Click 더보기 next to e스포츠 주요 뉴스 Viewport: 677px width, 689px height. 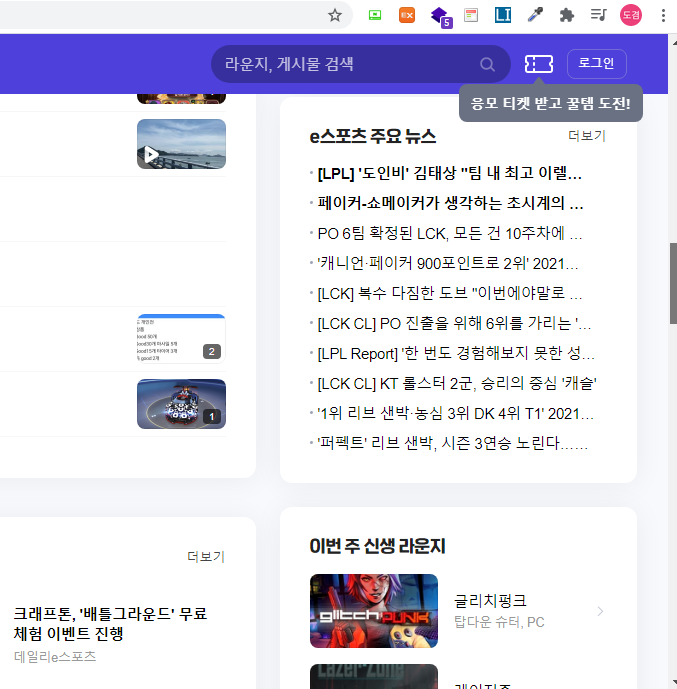tap(587, 135)
